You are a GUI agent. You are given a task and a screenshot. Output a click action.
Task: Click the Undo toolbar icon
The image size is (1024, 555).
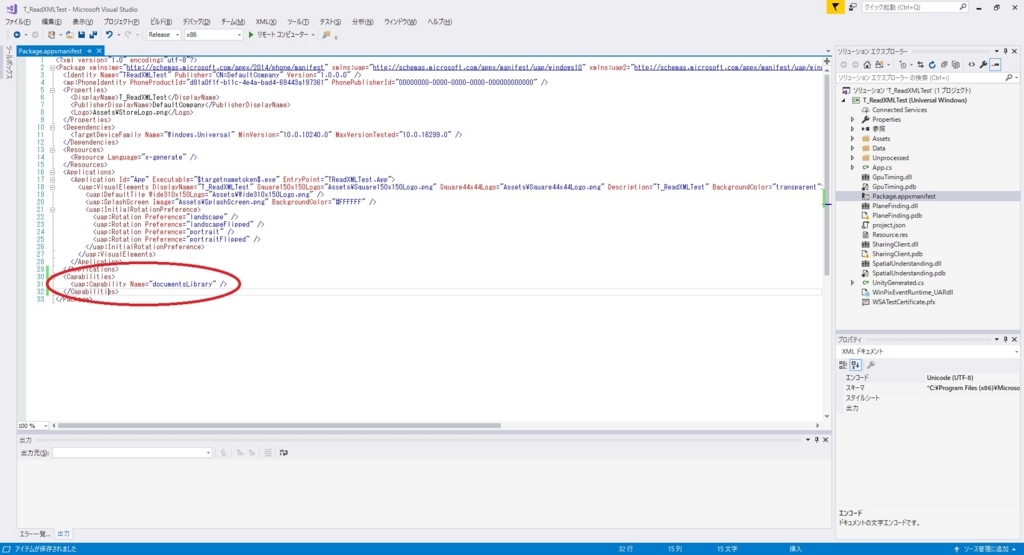pos(109,35)
